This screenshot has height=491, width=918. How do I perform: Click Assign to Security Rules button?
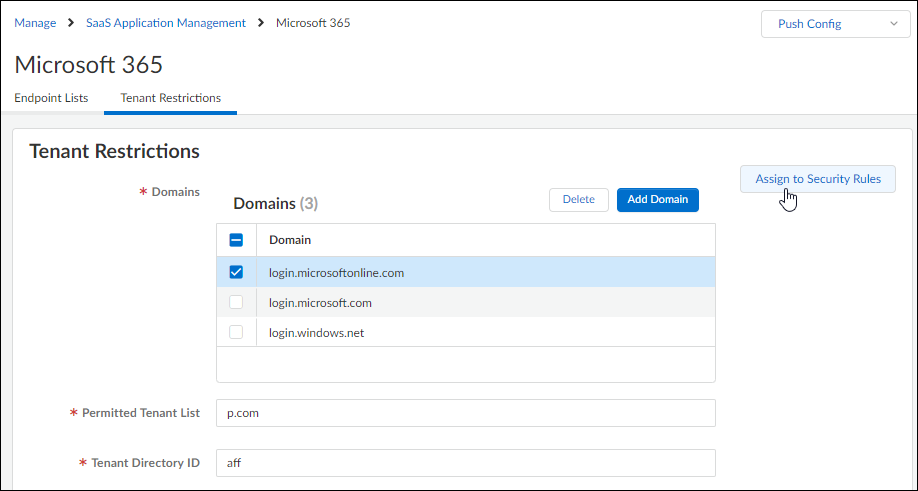(x=817, y=179)
